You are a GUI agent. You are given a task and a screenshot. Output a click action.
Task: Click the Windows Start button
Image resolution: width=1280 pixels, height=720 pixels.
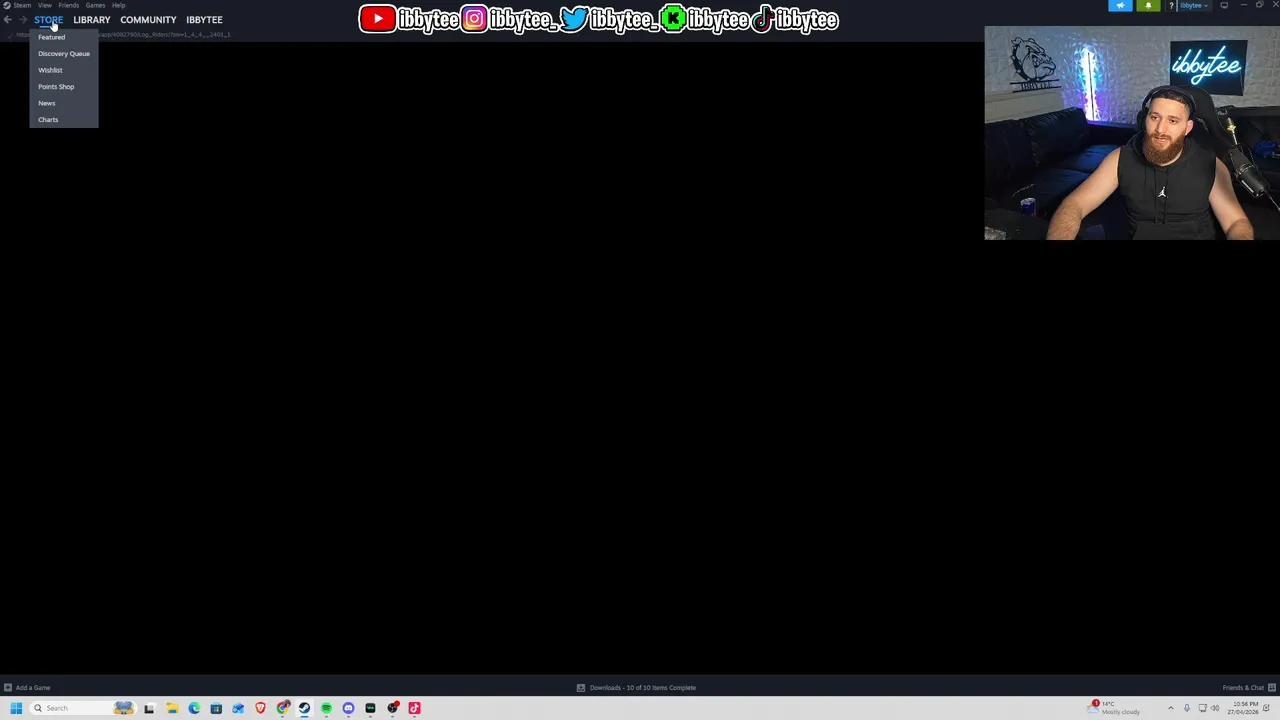click(x=16, y=708)
